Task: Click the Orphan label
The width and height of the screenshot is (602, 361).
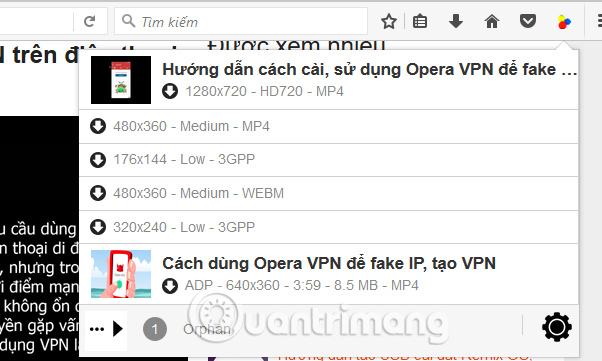Action: point(207,329)
